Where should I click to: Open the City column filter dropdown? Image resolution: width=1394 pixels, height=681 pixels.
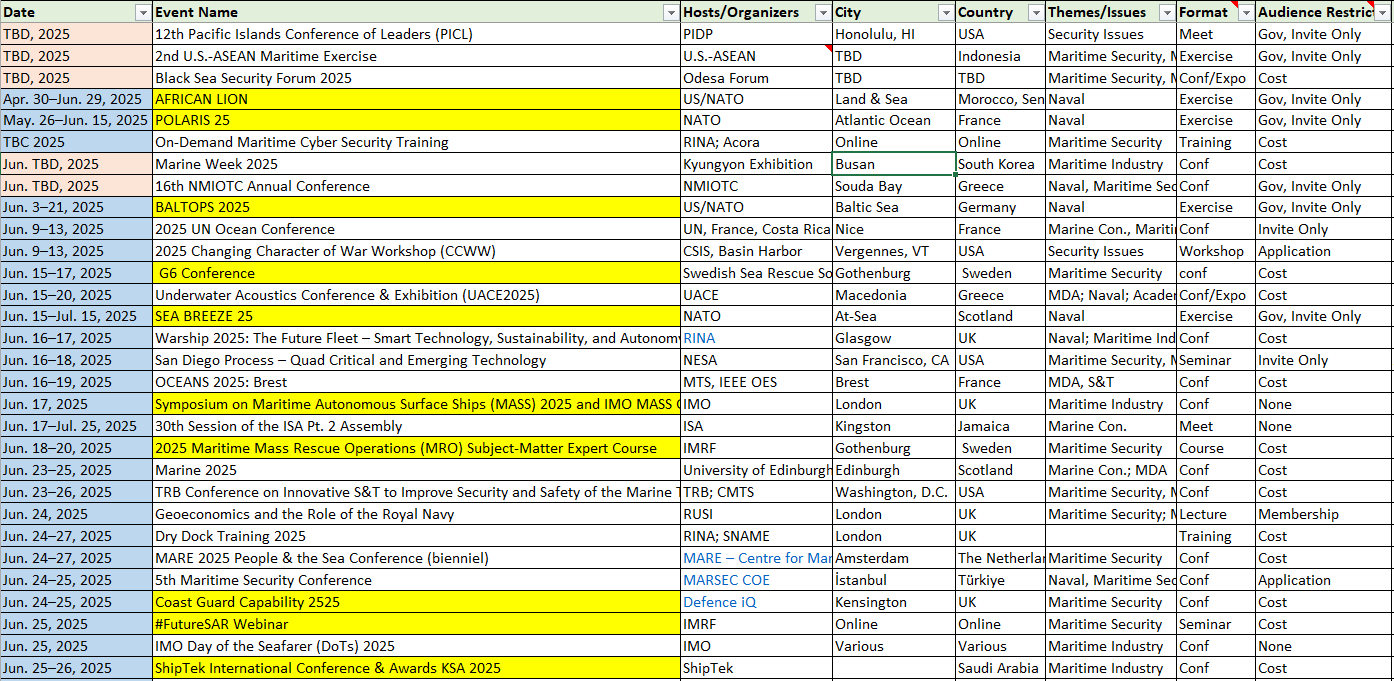[946, 12]
